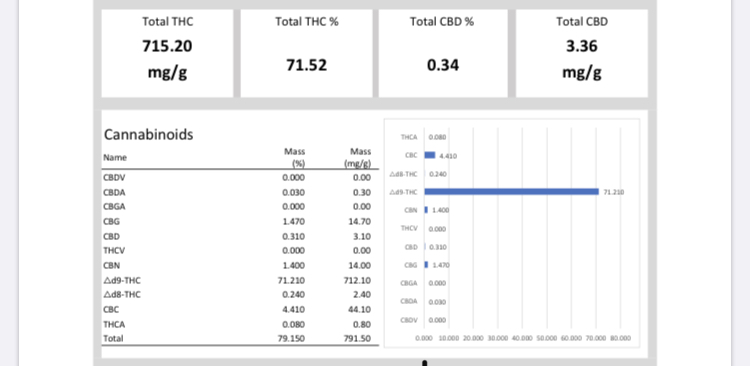Click the THCA axis label in chart

click(x=409, y=137)
